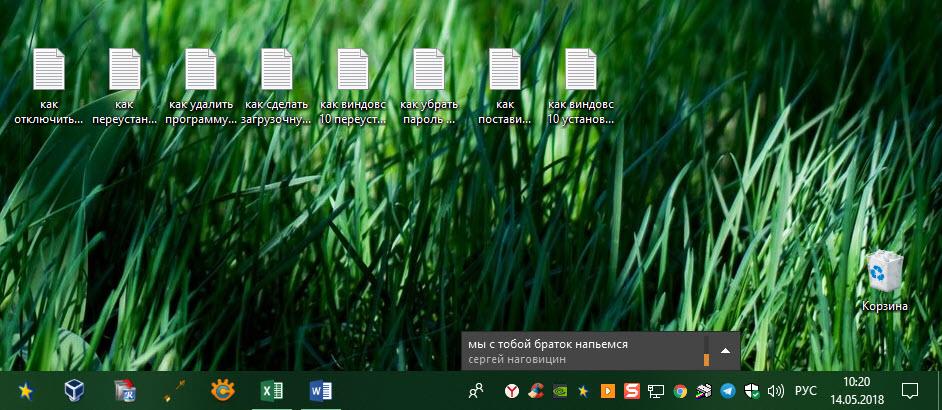The width and height of the screenshot is (942, 410).
Task: Open the clock and calendar flyout
Action: [857, 390]
